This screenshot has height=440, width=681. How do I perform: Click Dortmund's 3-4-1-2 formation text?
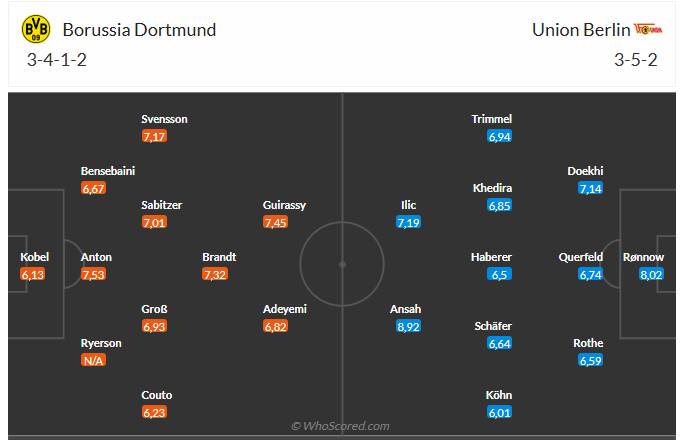click(x=57, y=59)
